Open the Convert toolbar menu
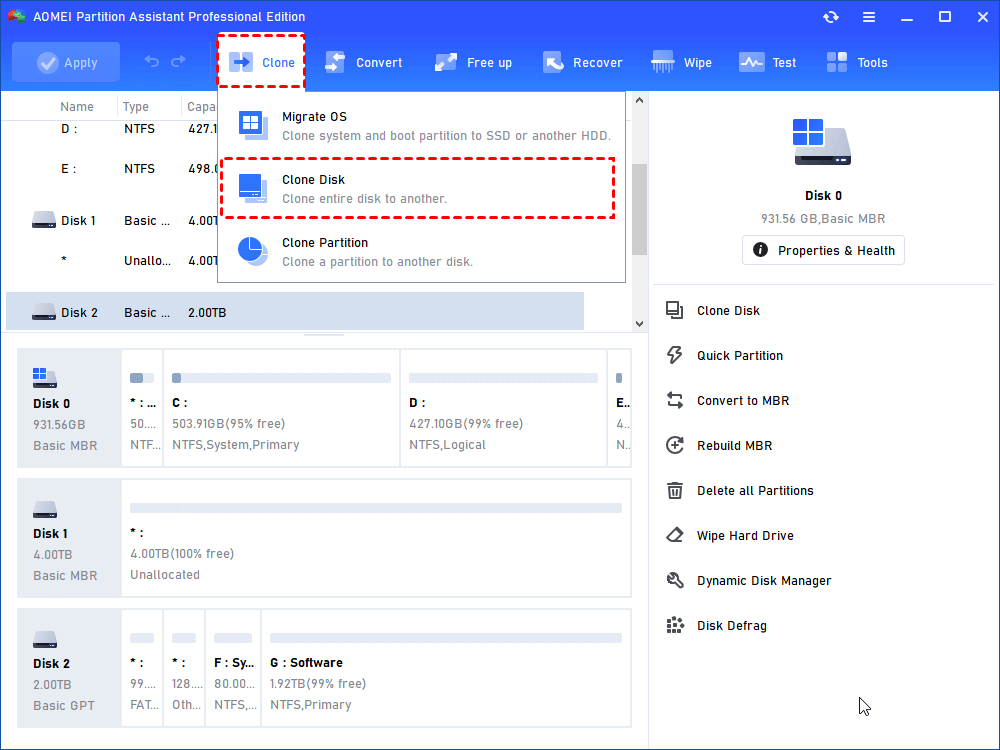The width and height of the screenshot is (1000, 750). (x=364, y=62)
